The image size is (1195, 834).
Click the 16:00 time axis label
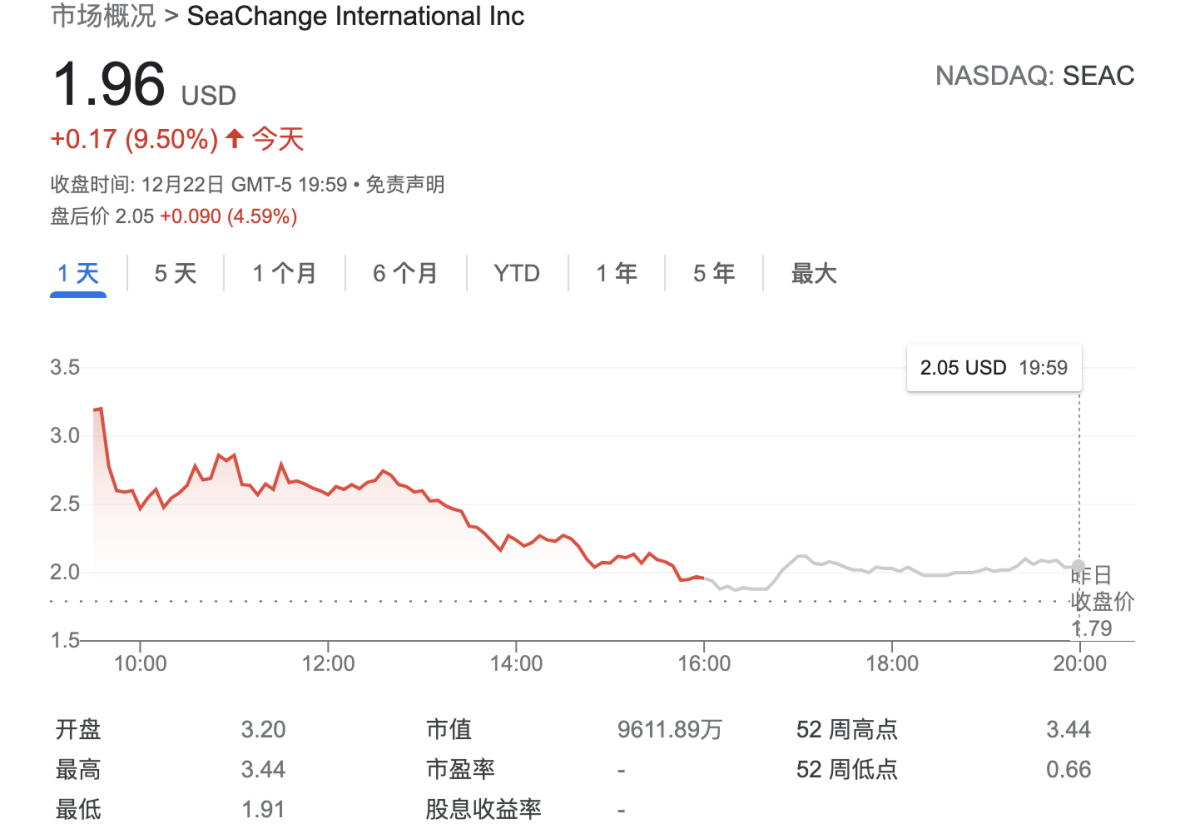coord(704,663)
